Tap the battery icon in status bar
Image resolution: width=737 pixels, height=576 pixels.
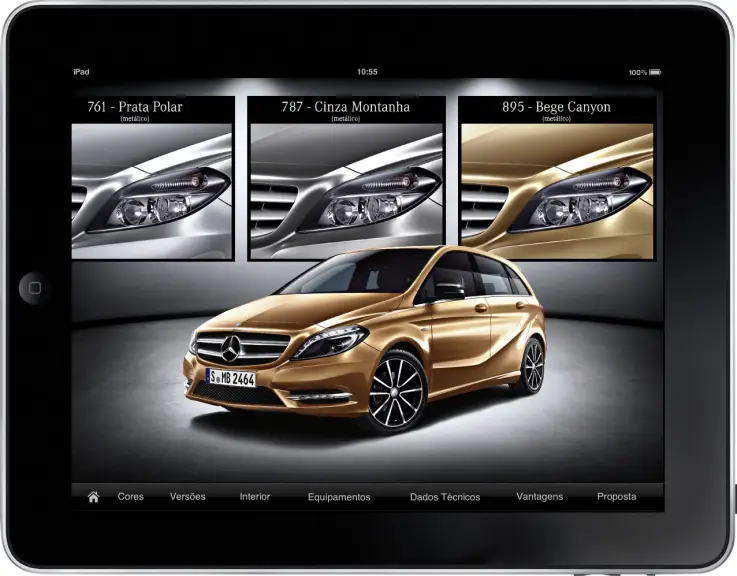[x=654, y=73]
